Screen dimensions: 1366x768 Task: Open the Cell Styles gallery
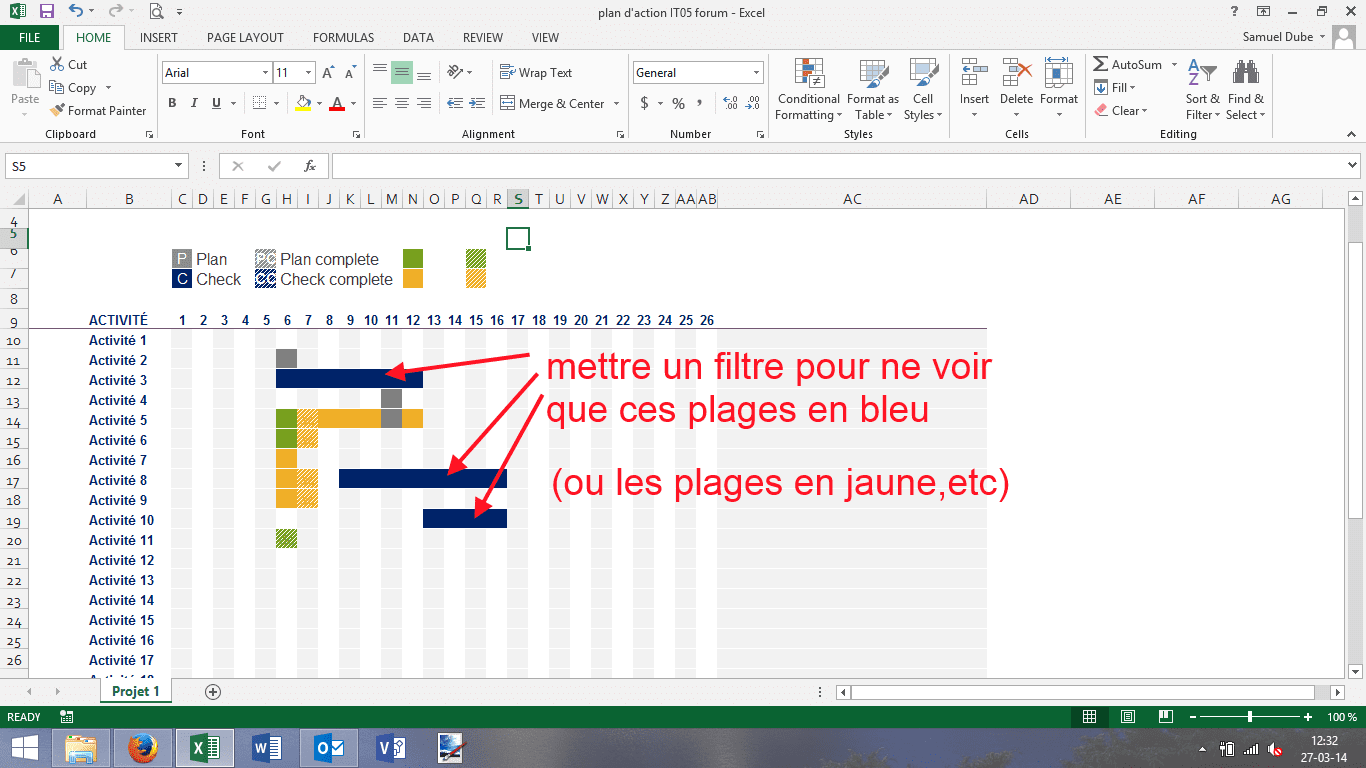tap(923, 90)
